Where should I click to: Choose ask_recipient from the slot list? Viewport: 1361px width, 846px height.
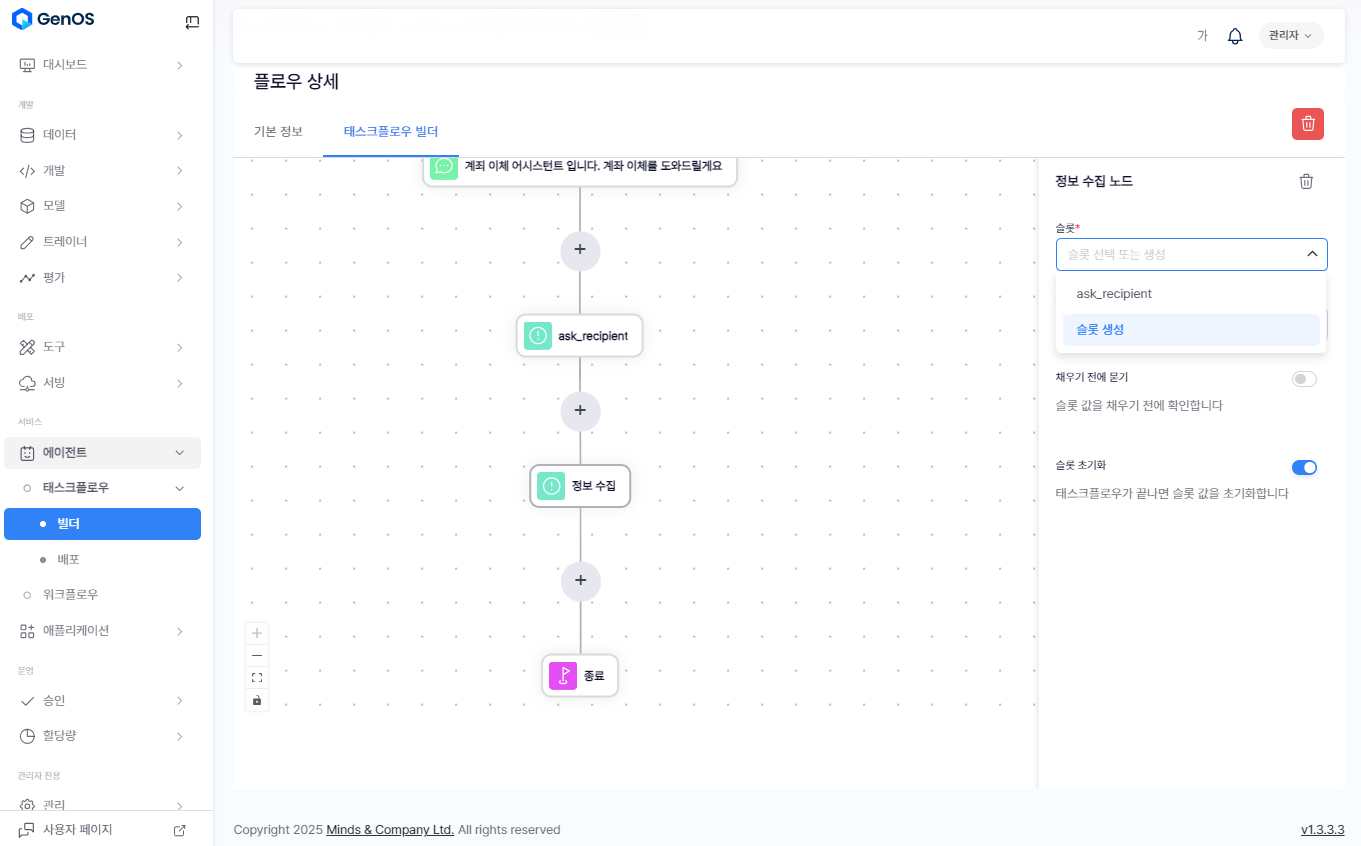(x=1114, y=294)
